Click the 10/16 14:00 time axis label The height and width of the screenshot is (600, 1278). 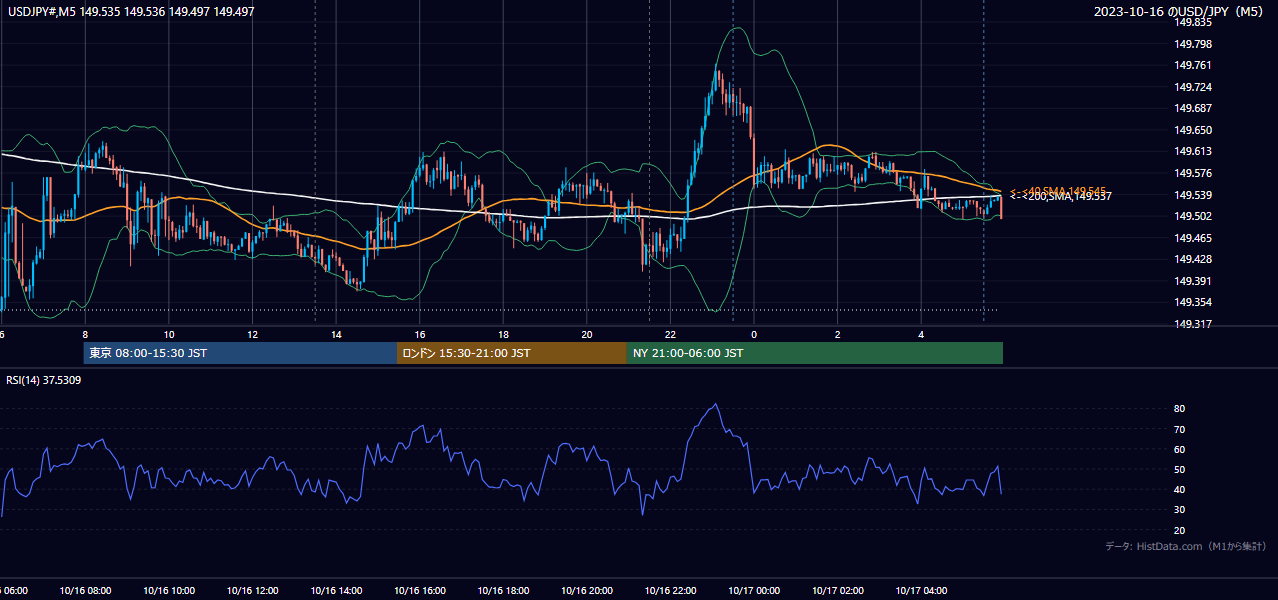coord(336,591)
